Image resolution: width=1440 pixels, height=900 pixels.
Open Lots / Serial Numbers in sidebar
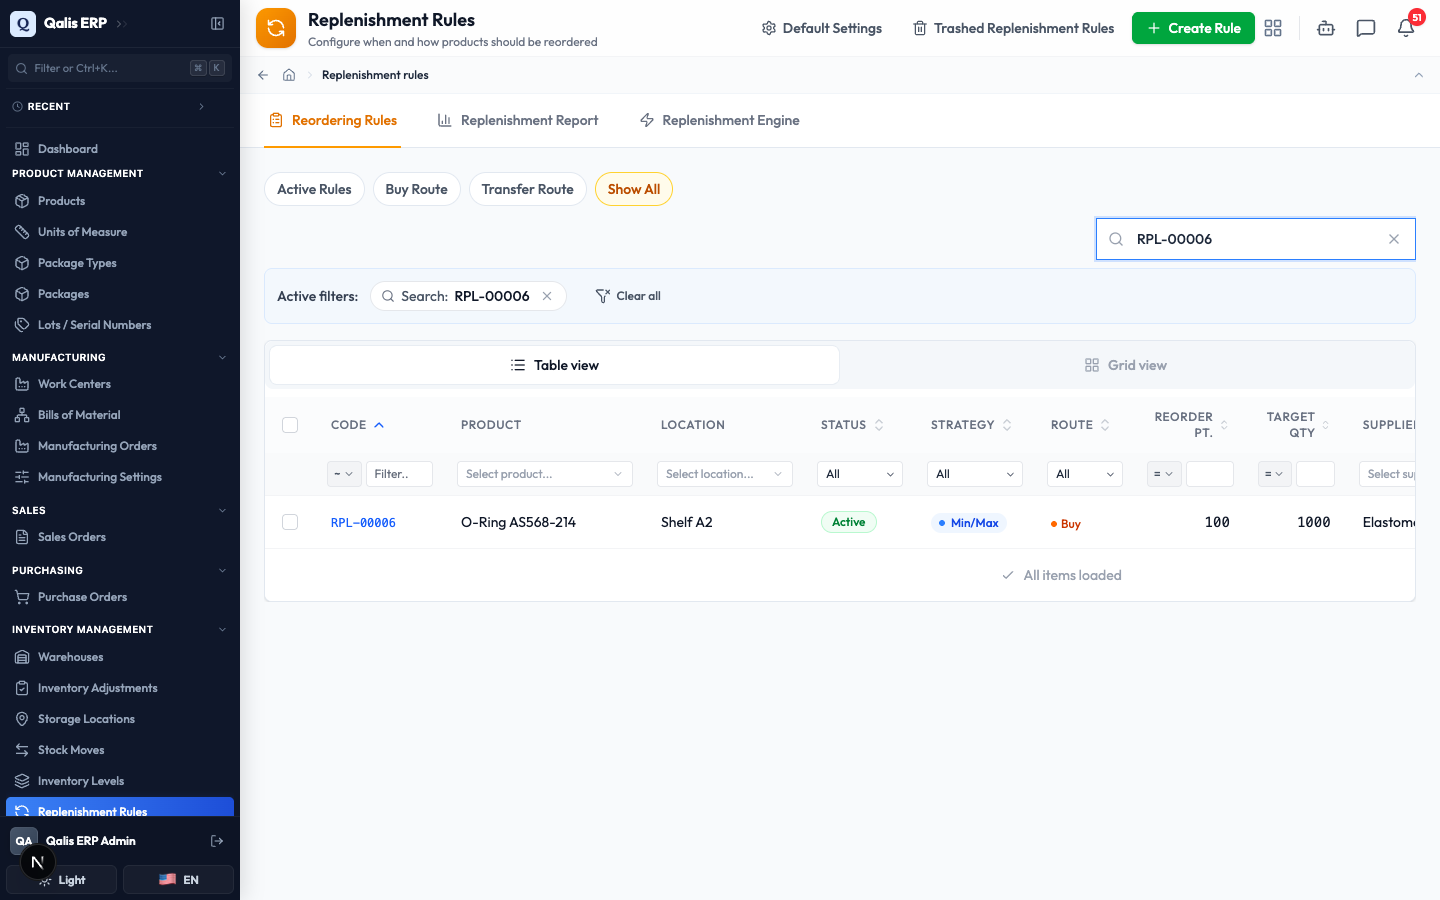[120, 325]
